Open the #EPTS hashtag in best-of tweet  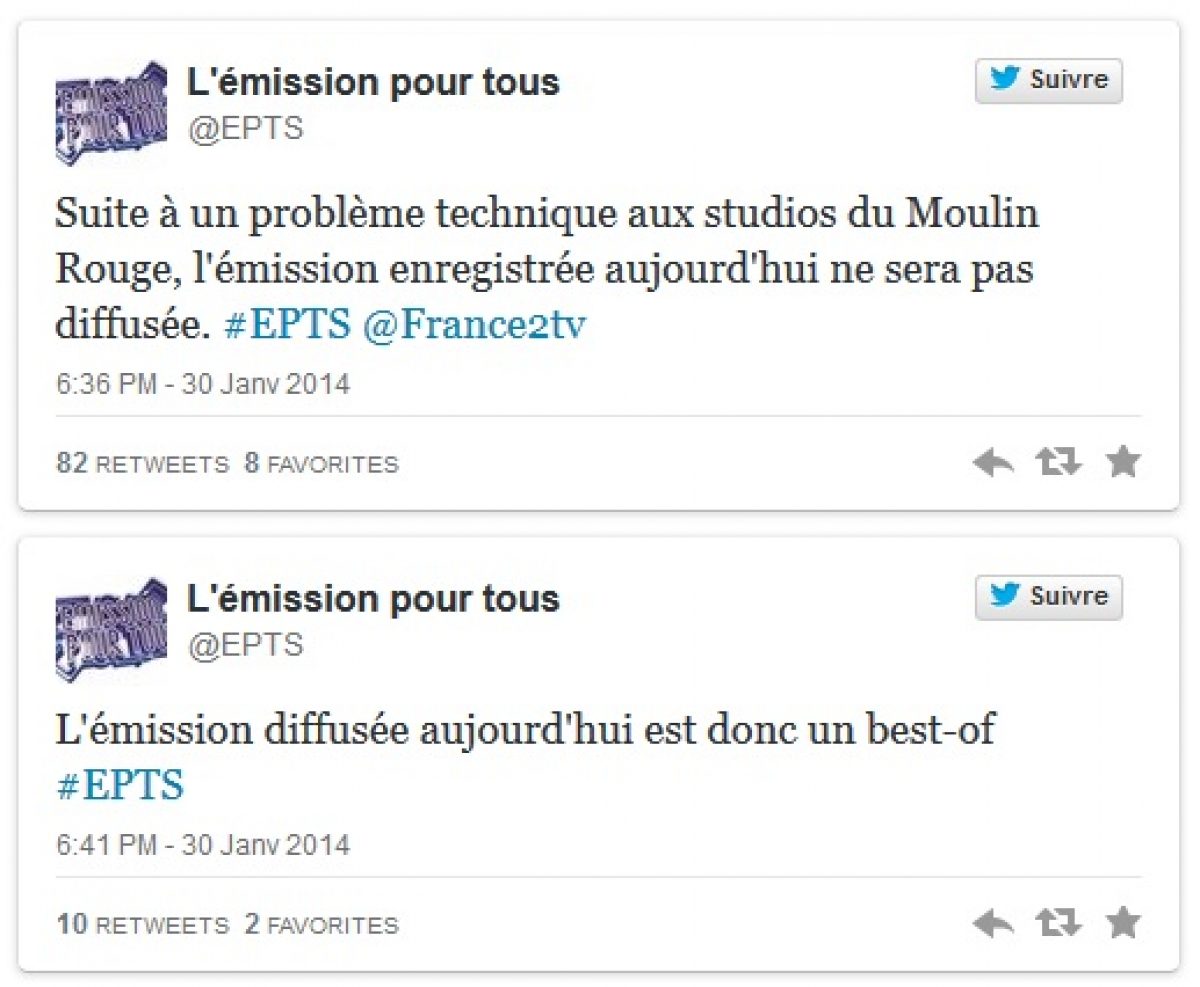point(120,785)
